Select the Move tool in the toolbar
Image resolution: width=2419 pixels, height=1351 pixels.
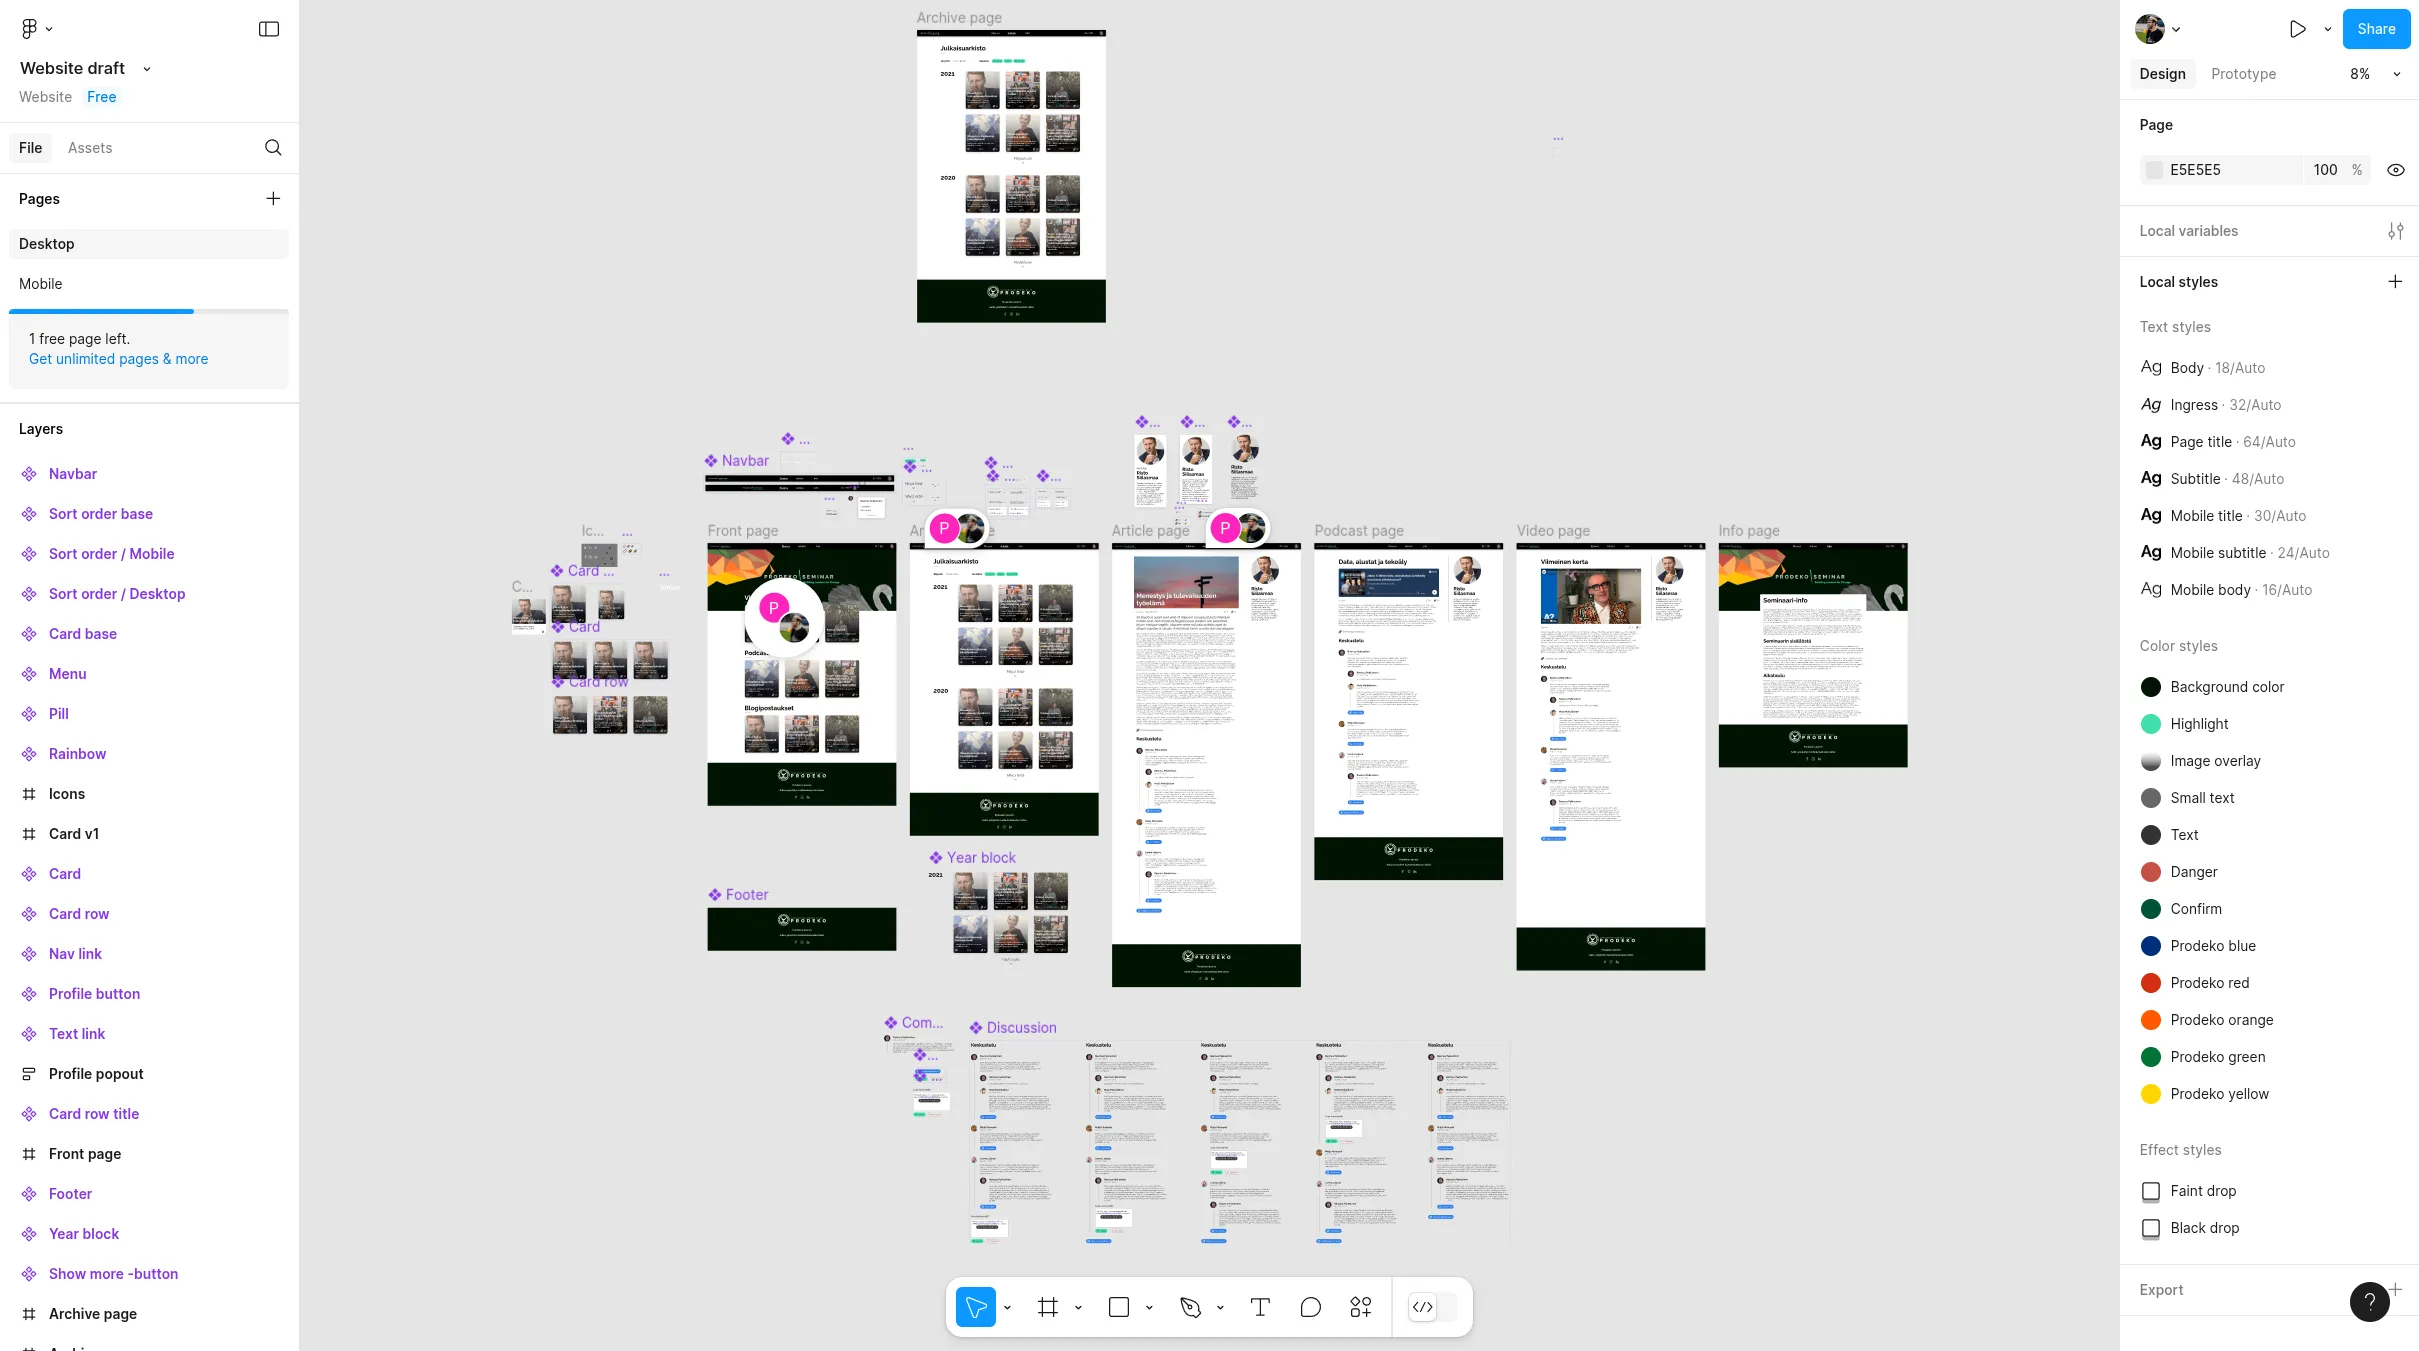point(975,1307)
